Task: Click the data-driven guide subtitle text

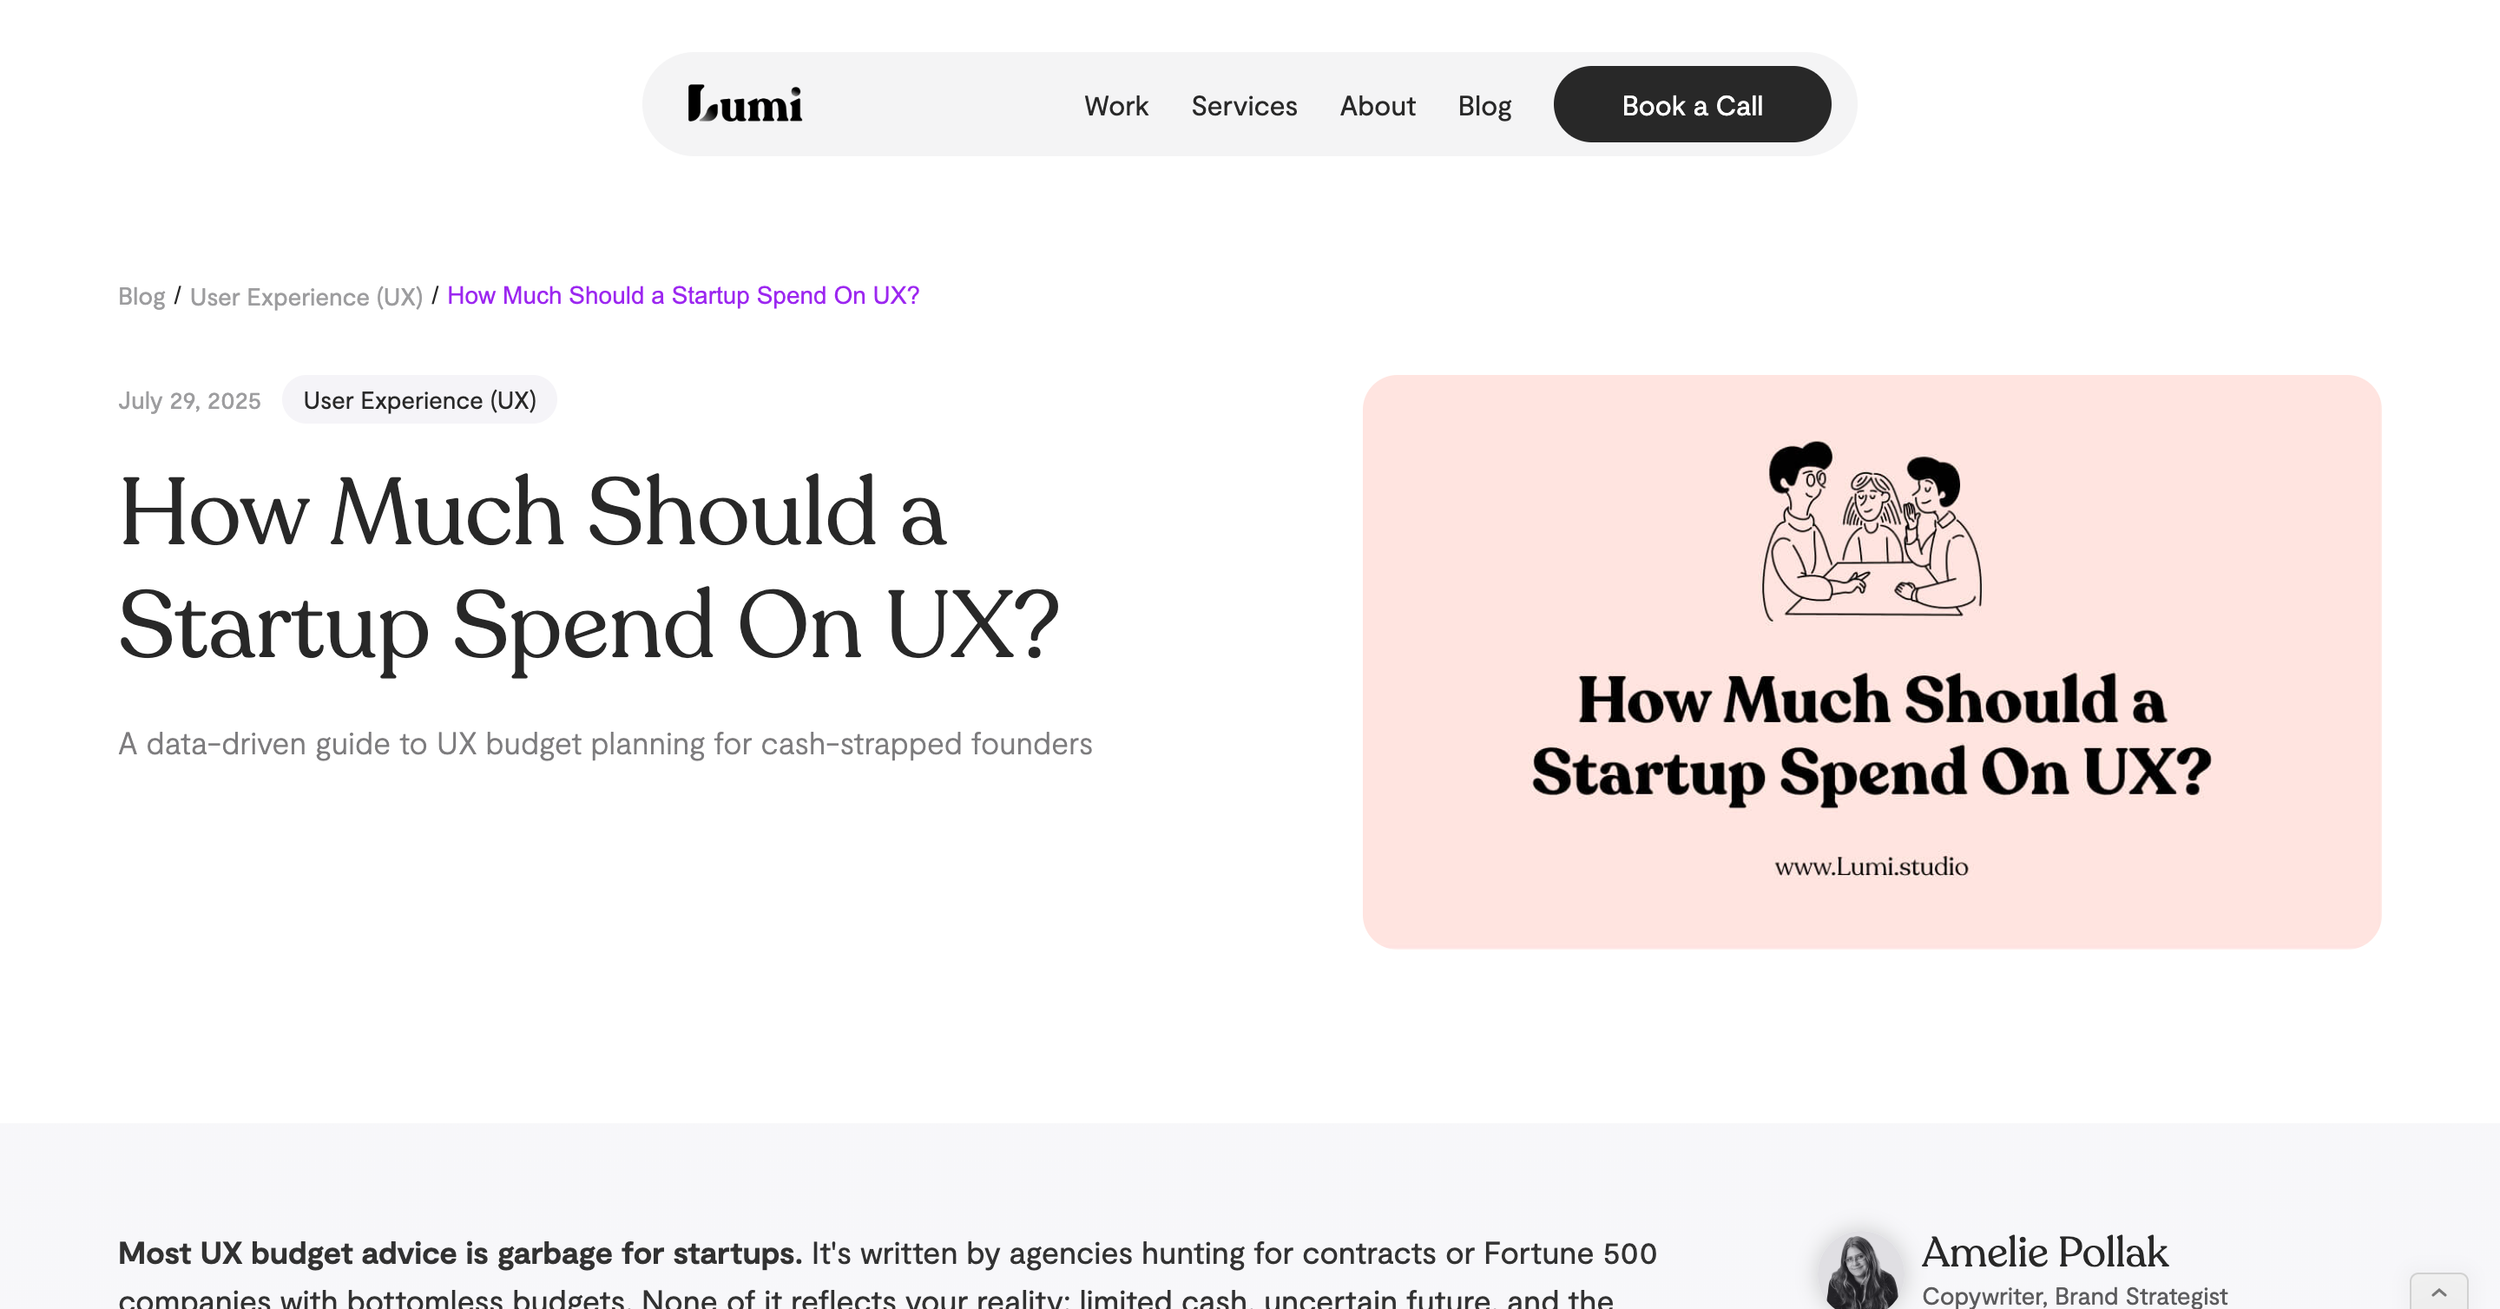Action: point(605,744)
